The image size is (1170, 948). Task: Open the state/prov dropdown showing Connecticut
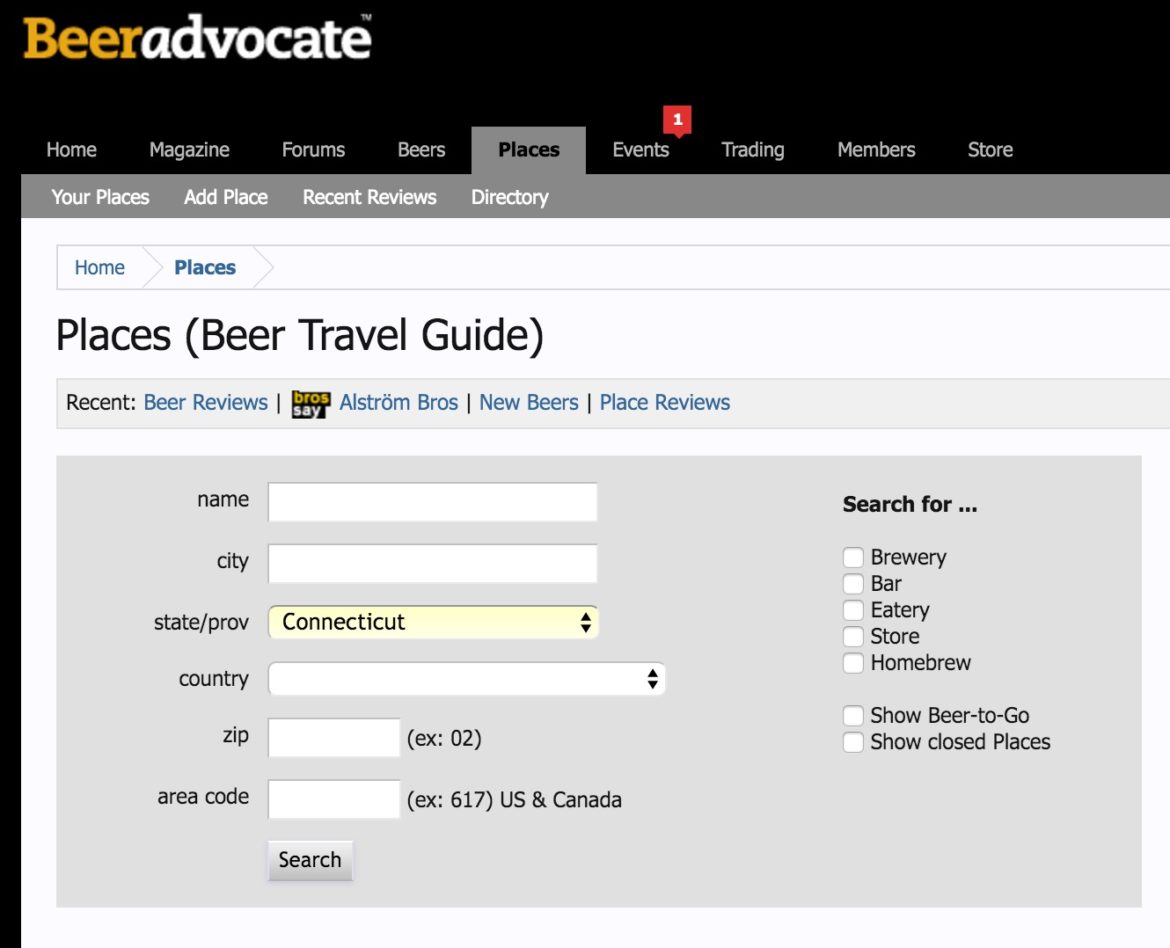tap(434, 622)
